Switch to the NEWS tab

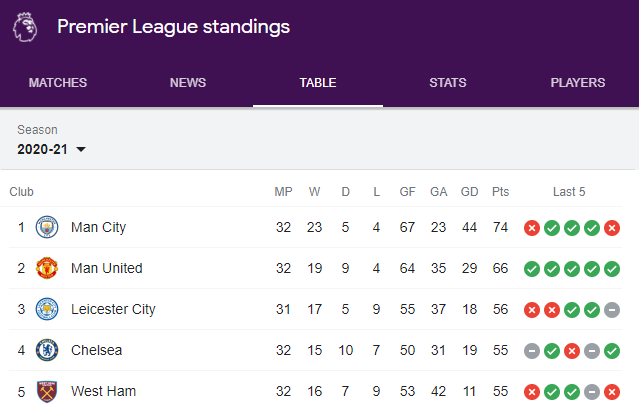pos(188,83)
